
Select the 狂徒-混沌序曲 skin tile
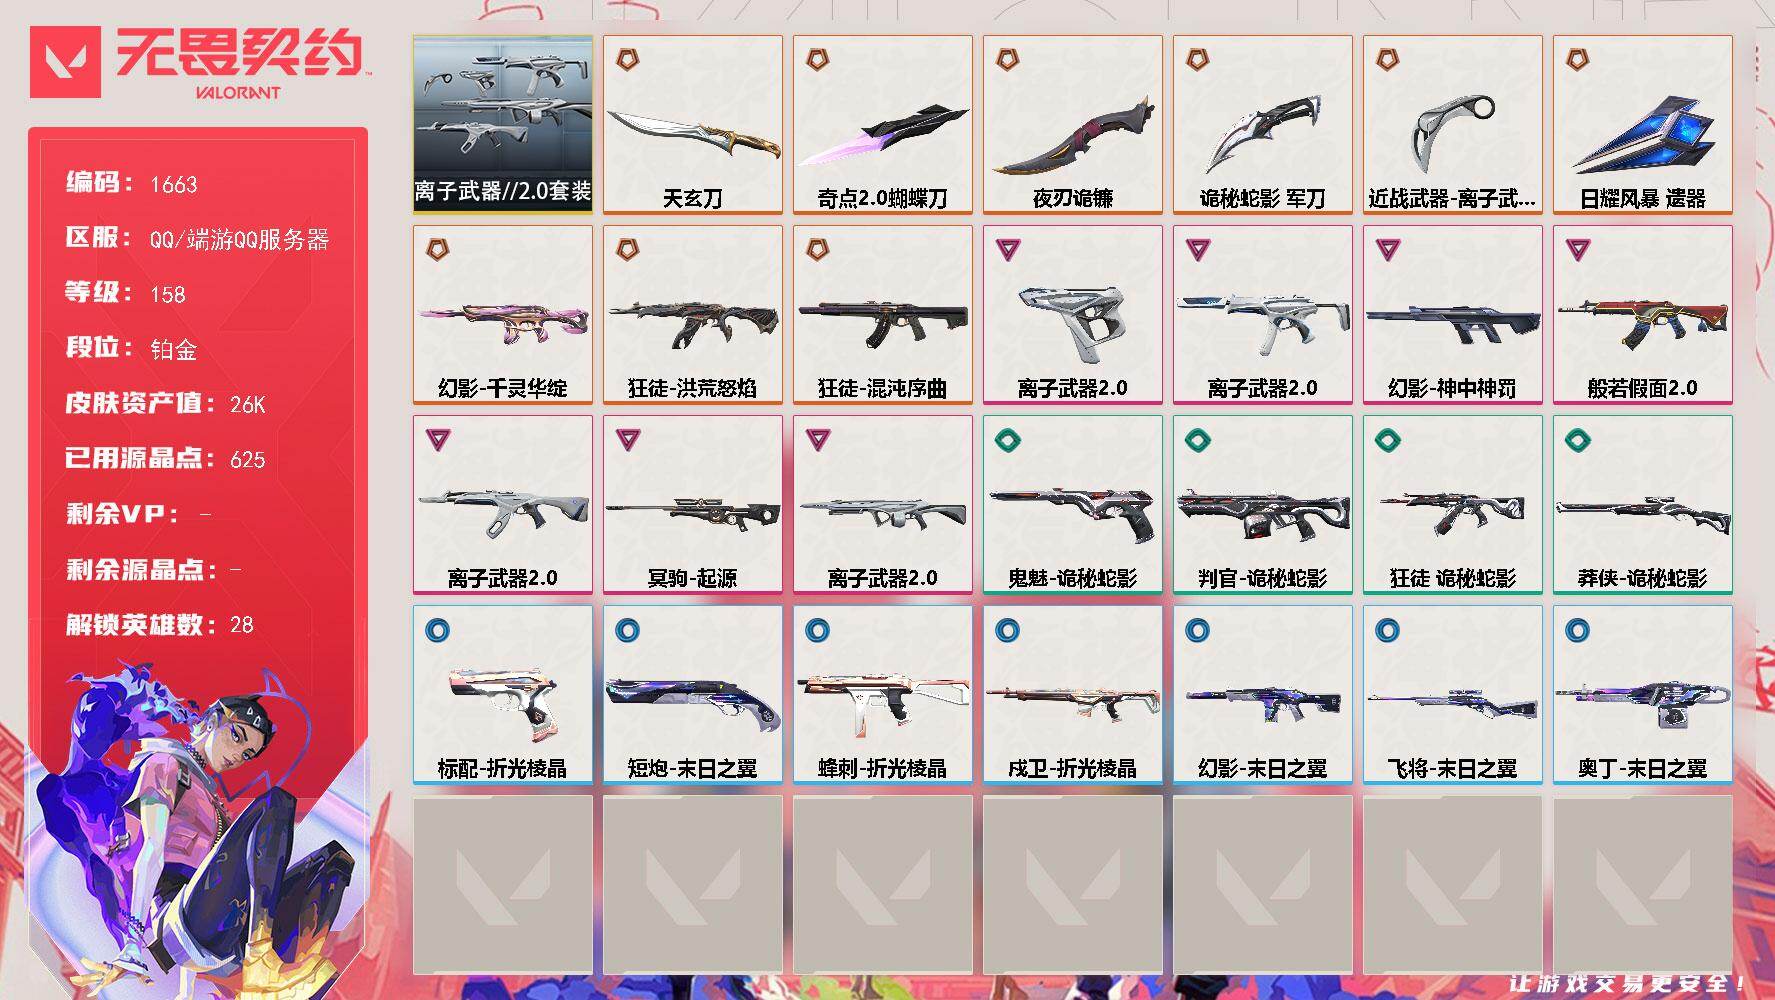pos(883,315)
